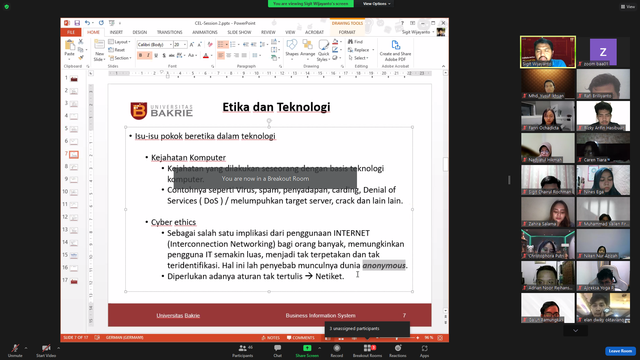Viewport: 640px width, 360px height.
Task: Select slide 17 thumbnail
Action: point(74,281)
